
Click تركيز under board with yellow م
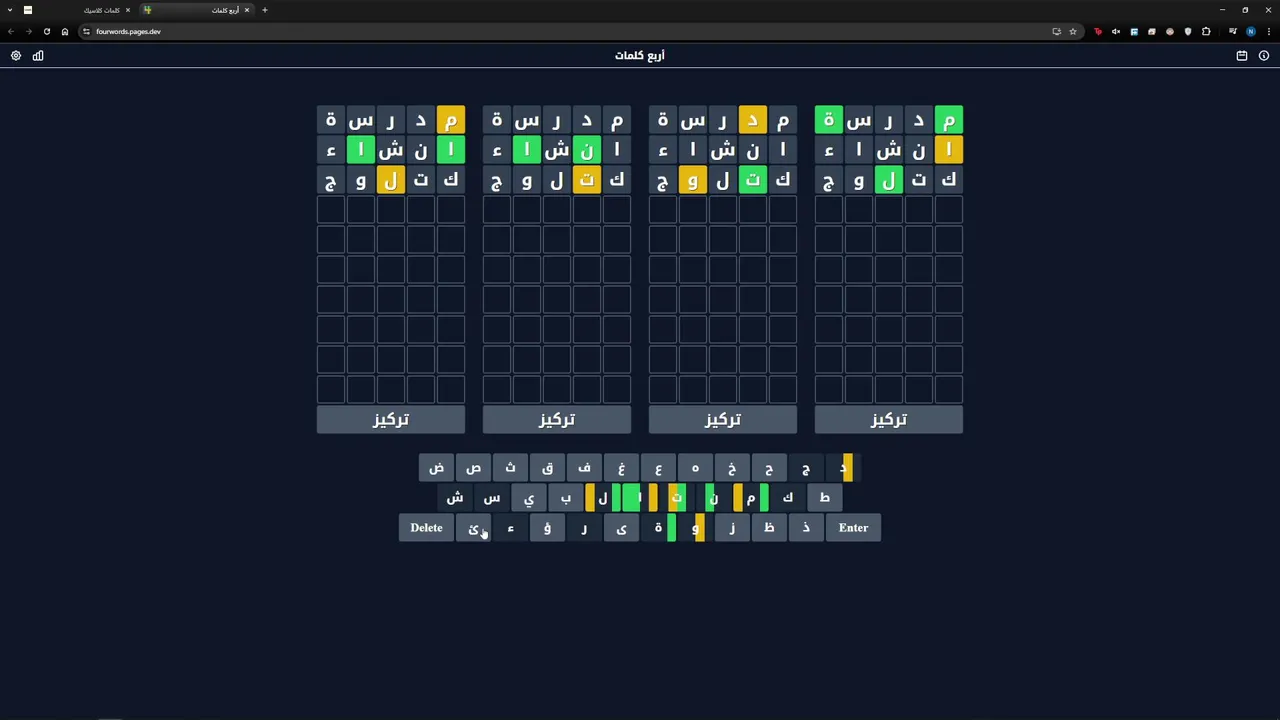click(x=391, y=420)
